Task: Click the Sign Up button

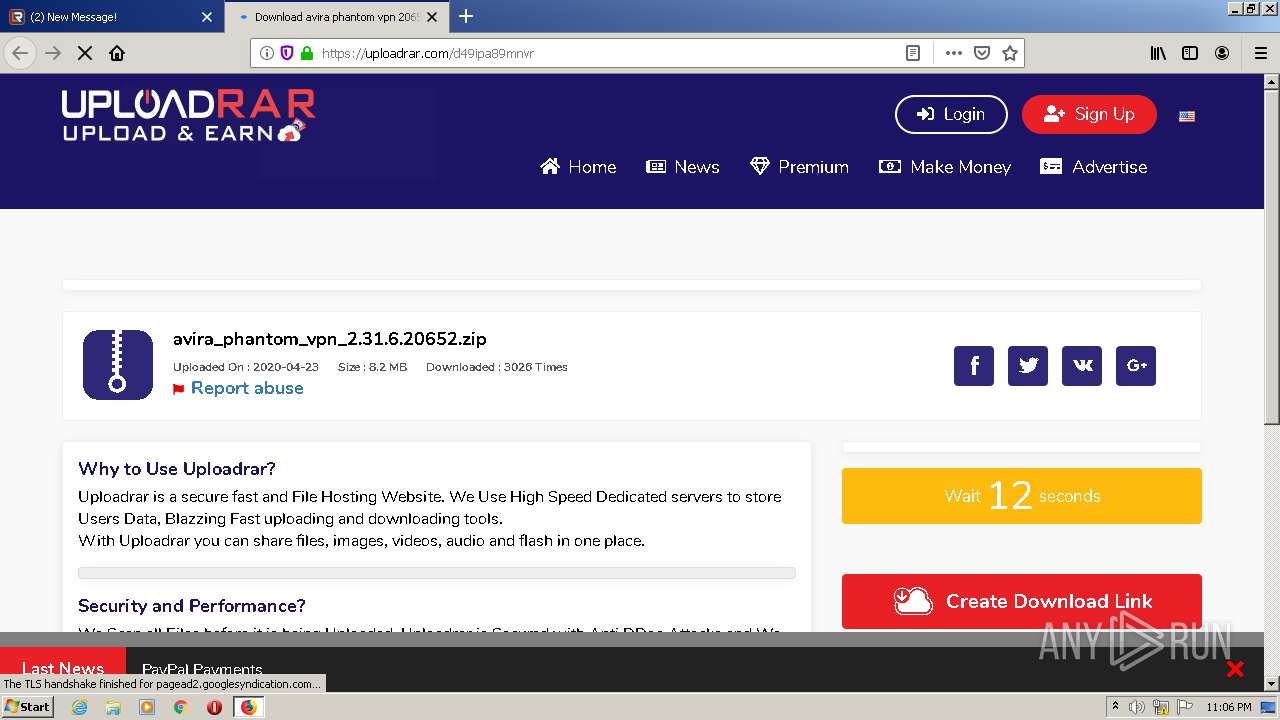Action: pos(1089,114)
